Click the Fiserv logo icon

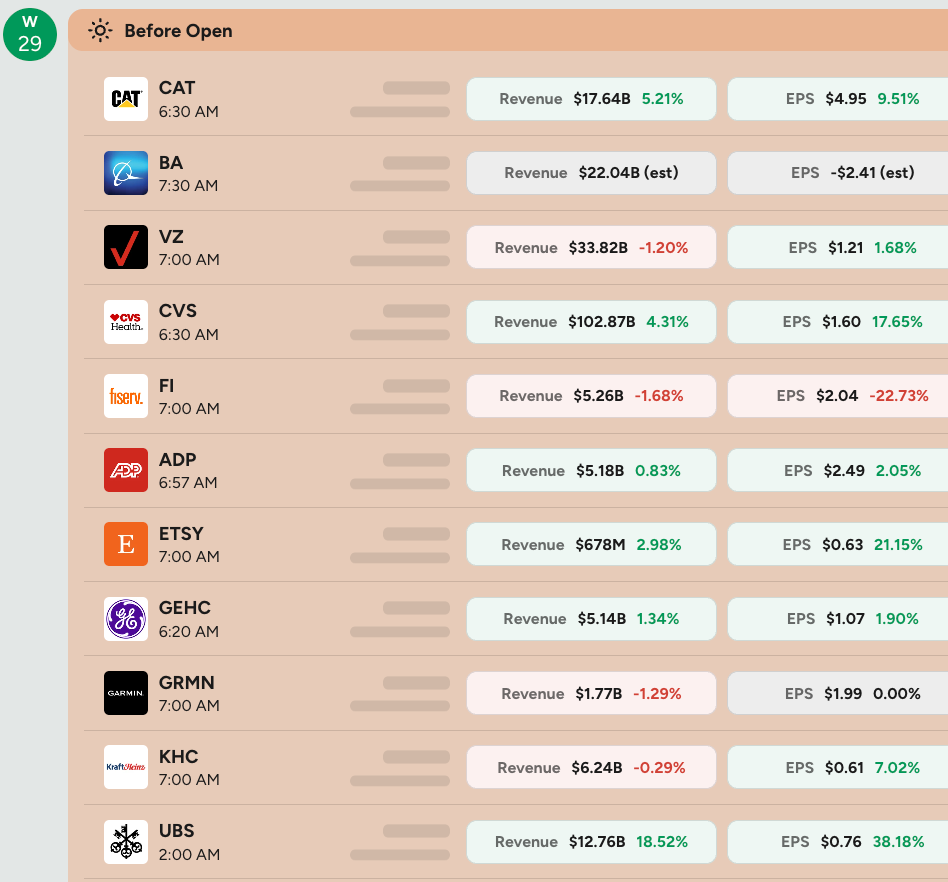pos(126,396)
